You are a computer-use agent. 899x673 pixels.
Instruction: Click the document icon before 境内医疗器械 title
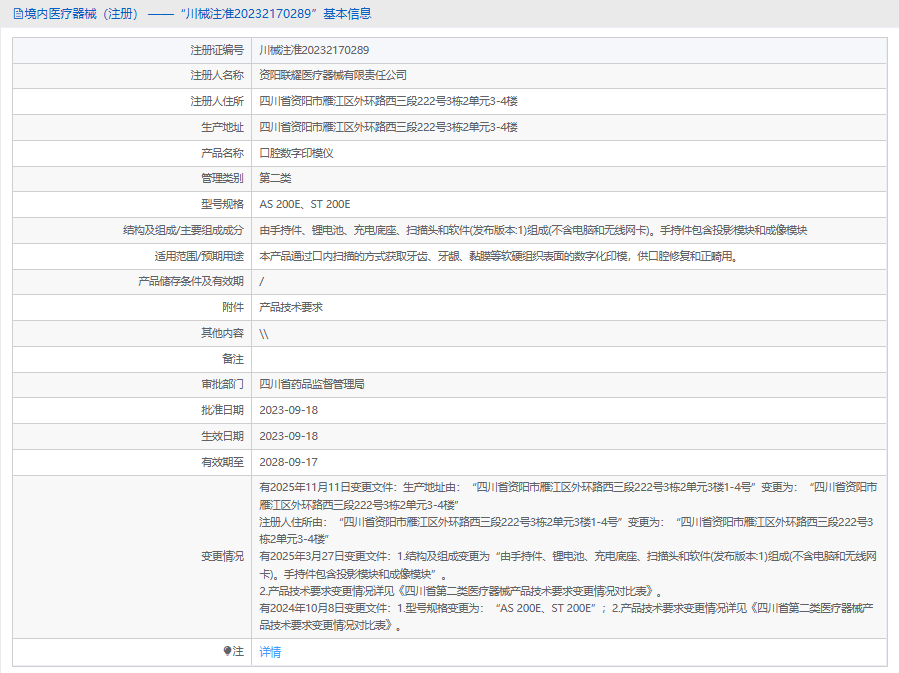(18, 14)
